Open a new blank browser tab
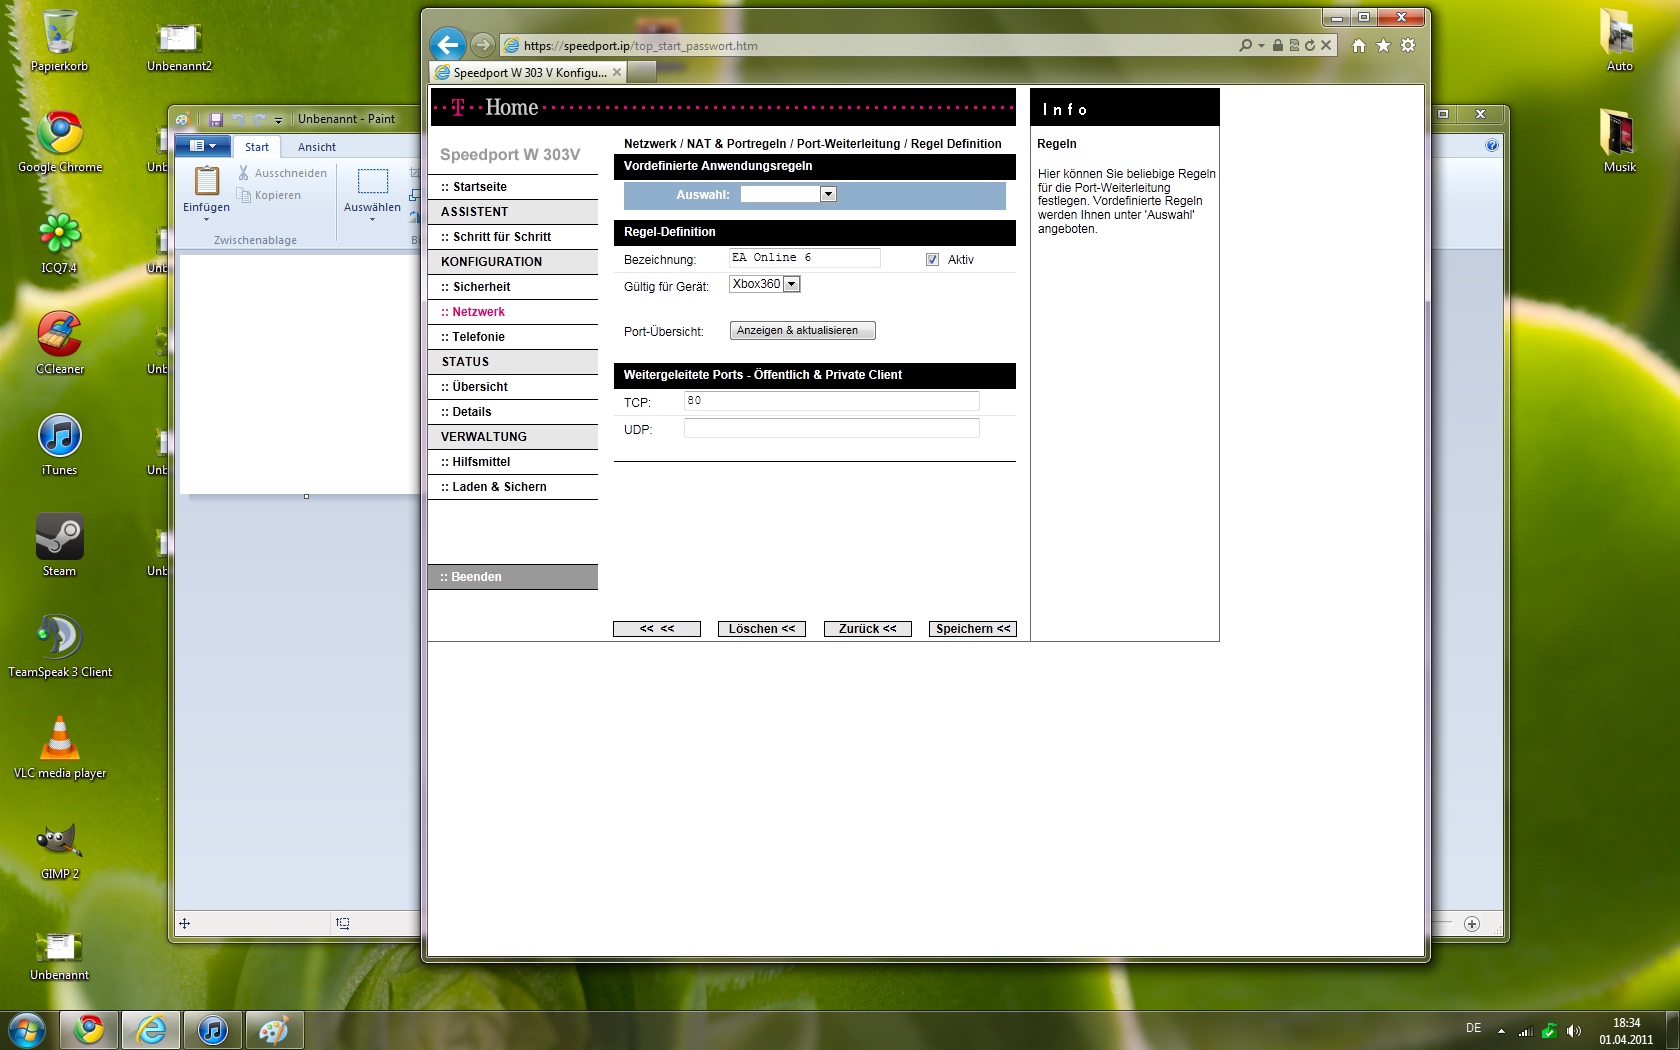1680x1050 pixels. click(642, 72)
